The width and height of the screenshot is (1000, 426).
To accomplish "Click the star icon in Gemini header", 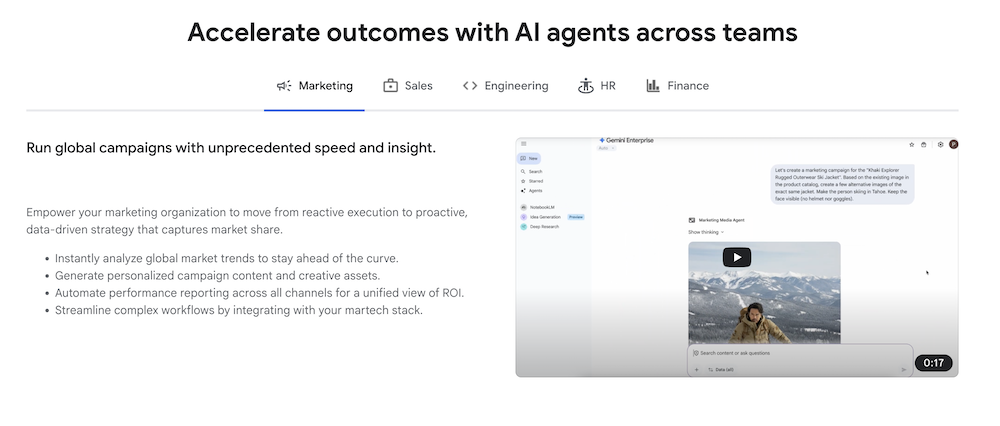I will pyautogui.click(x=911, y=144).
